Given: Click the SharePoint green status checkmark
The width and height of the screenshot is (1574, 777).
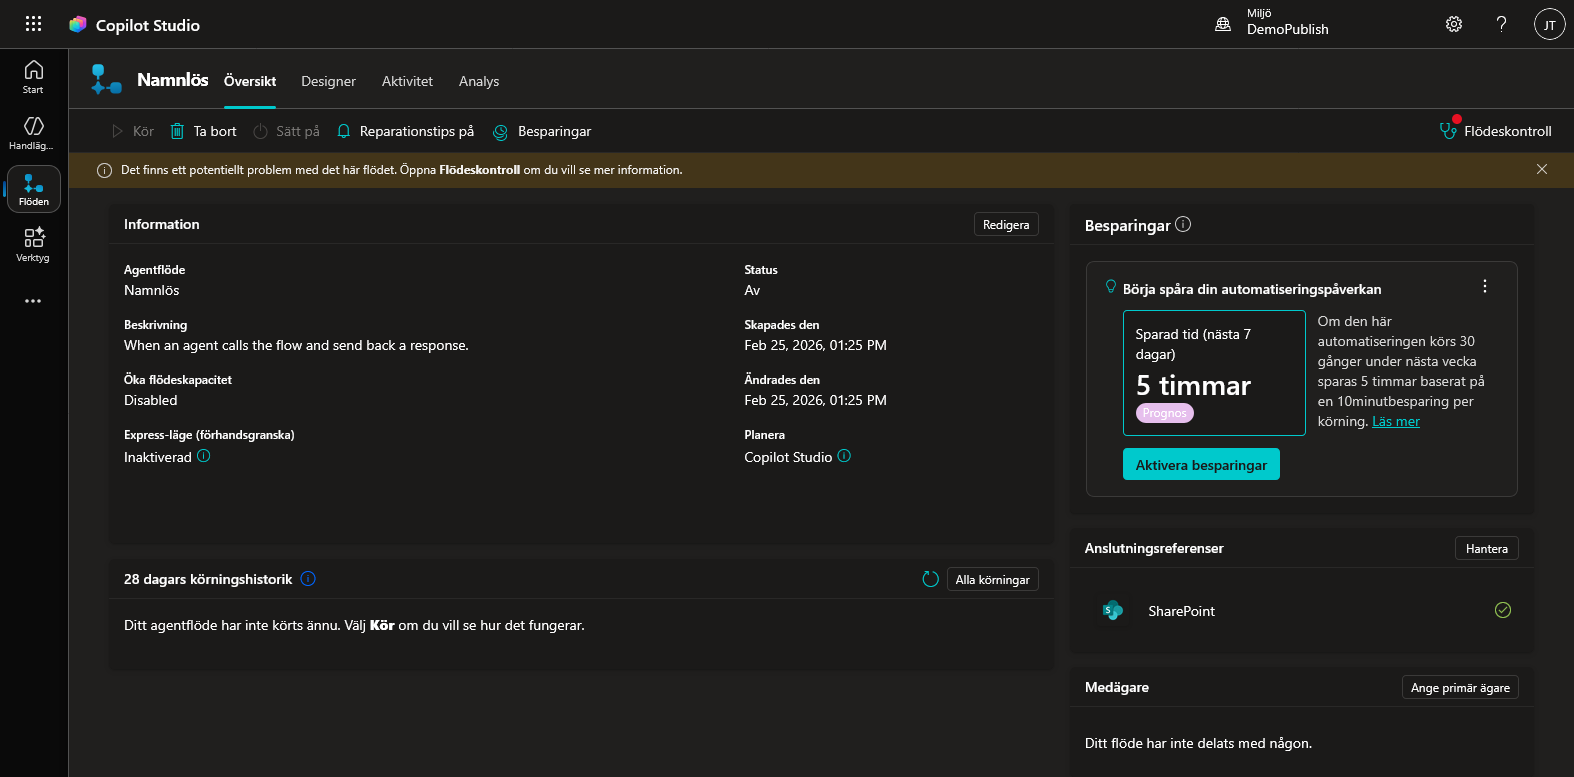Looking at the screenshot, I should click(x=1502, y=610).
